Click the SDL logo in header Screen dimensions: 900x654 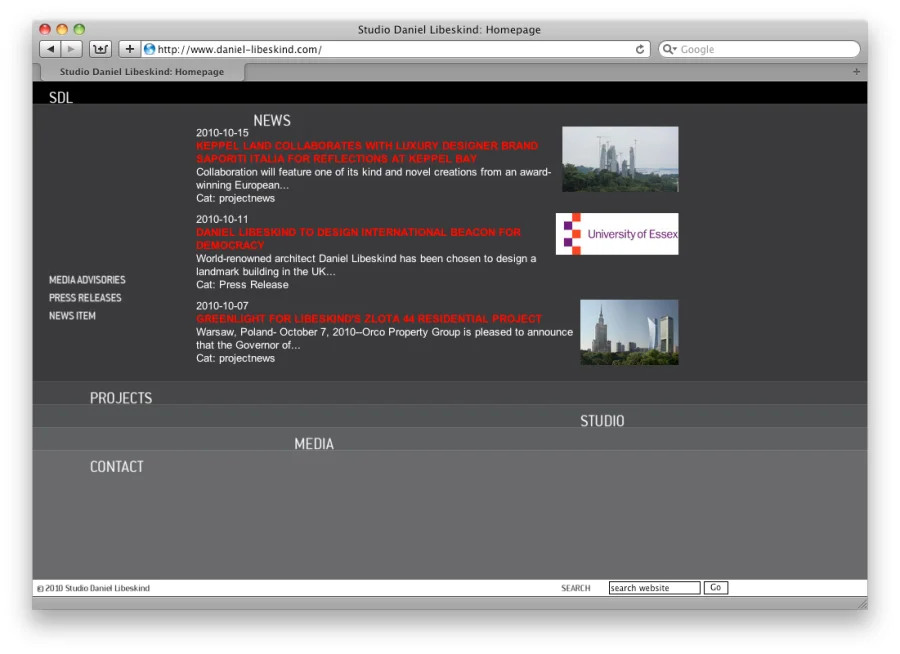pyautogui.click(x=61, y=98)
